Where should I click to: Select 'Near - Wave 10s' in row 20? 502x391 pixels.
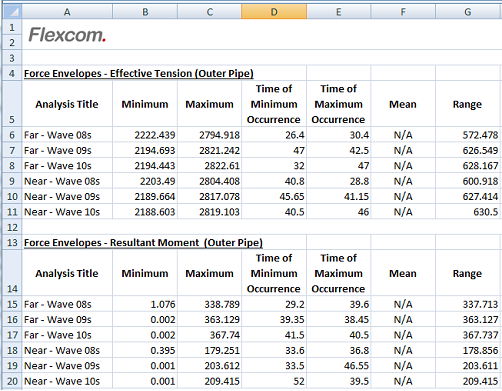[67, 381]
